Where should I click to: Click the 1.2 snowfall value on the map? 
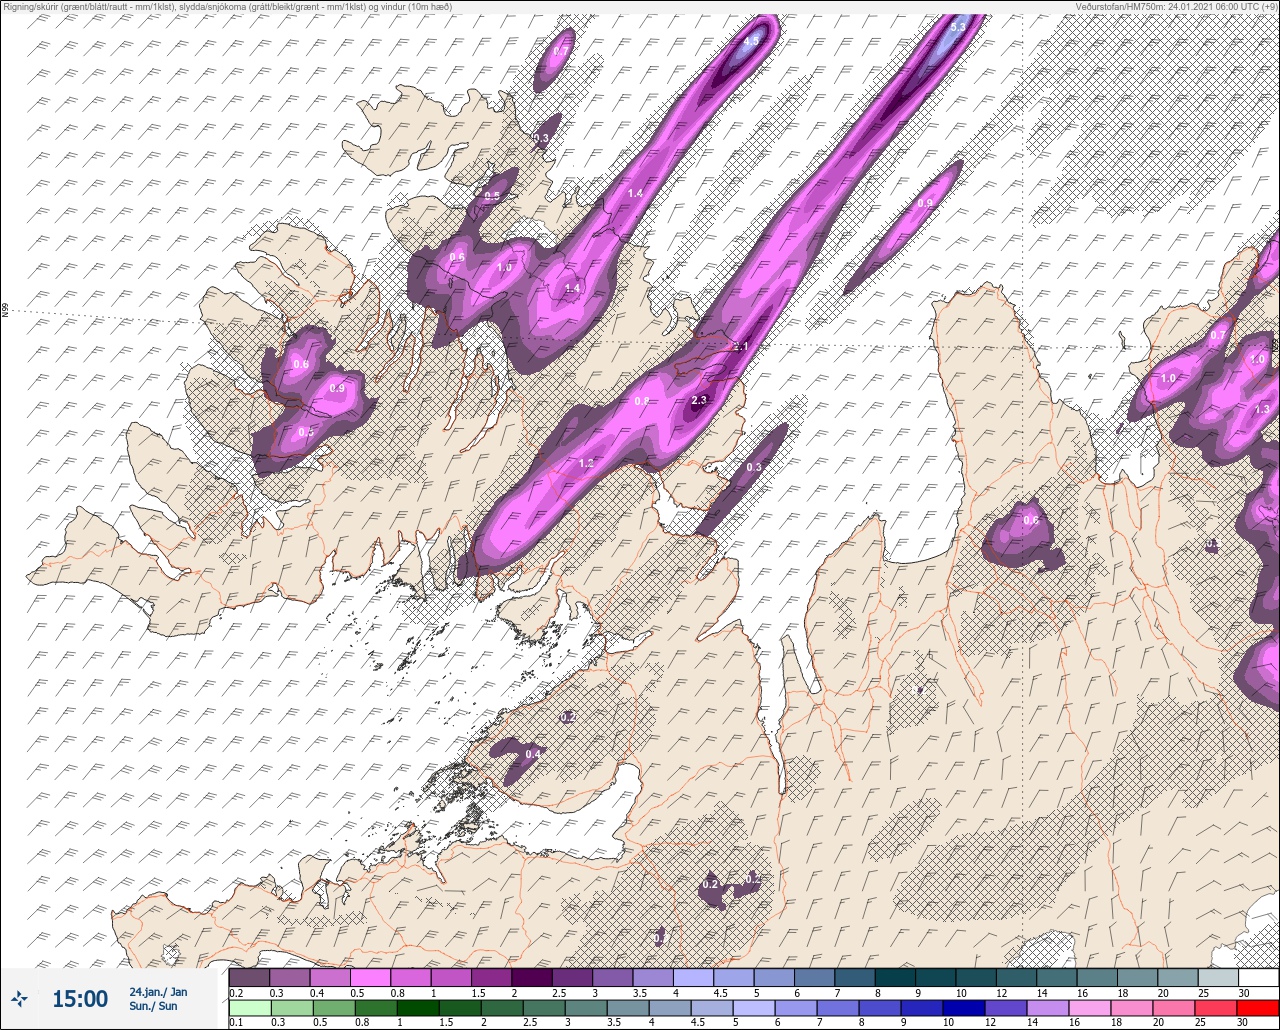587,464
